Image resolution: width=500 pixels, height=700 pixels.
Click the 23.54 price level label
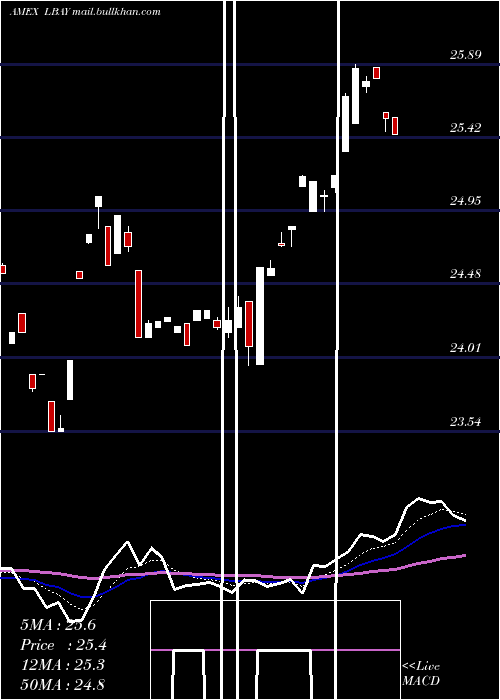(466, 421)
